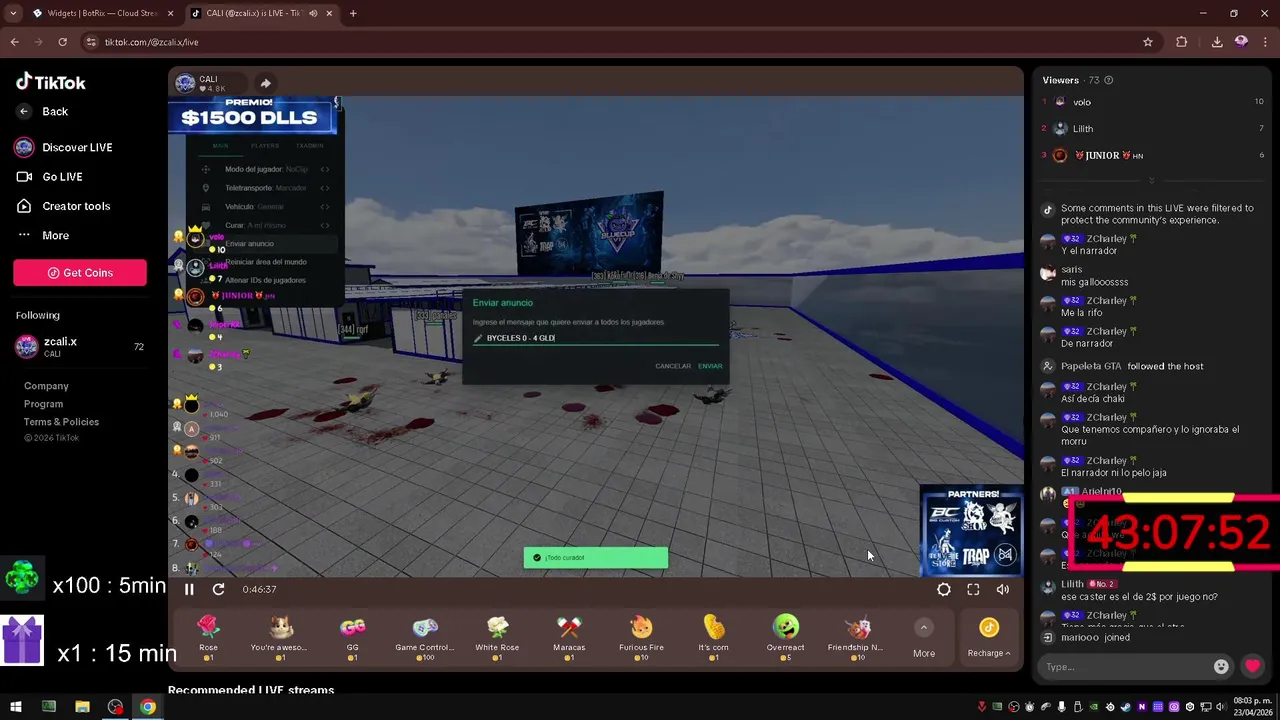Mute the CALI TikTok tab audio
The height and width of the screenshot is (720, 1280).
(x=313, y=14)
